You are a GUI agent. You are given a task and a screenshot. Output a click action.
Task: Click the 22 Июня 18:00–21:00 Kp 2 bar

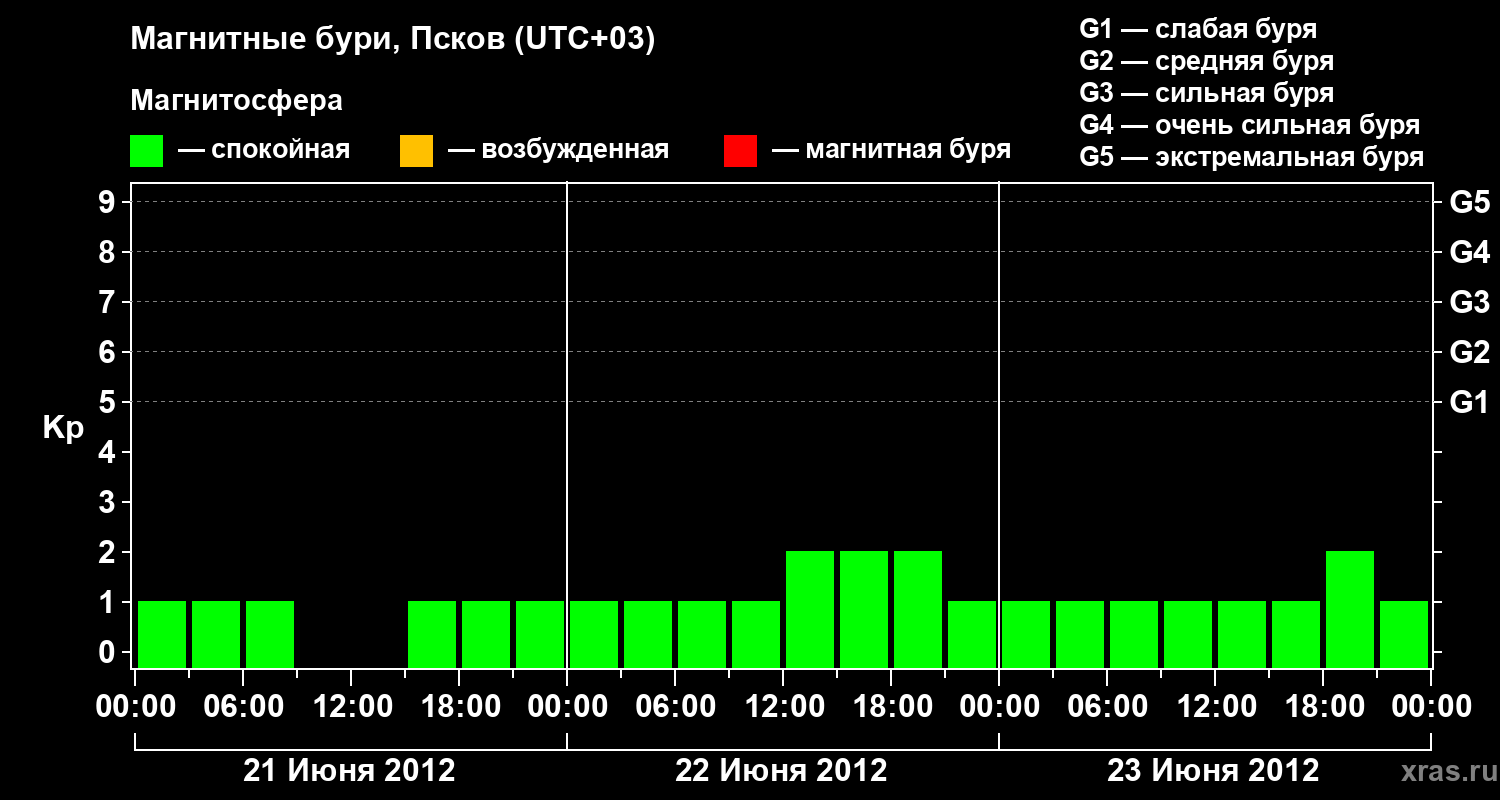[918, 609]
